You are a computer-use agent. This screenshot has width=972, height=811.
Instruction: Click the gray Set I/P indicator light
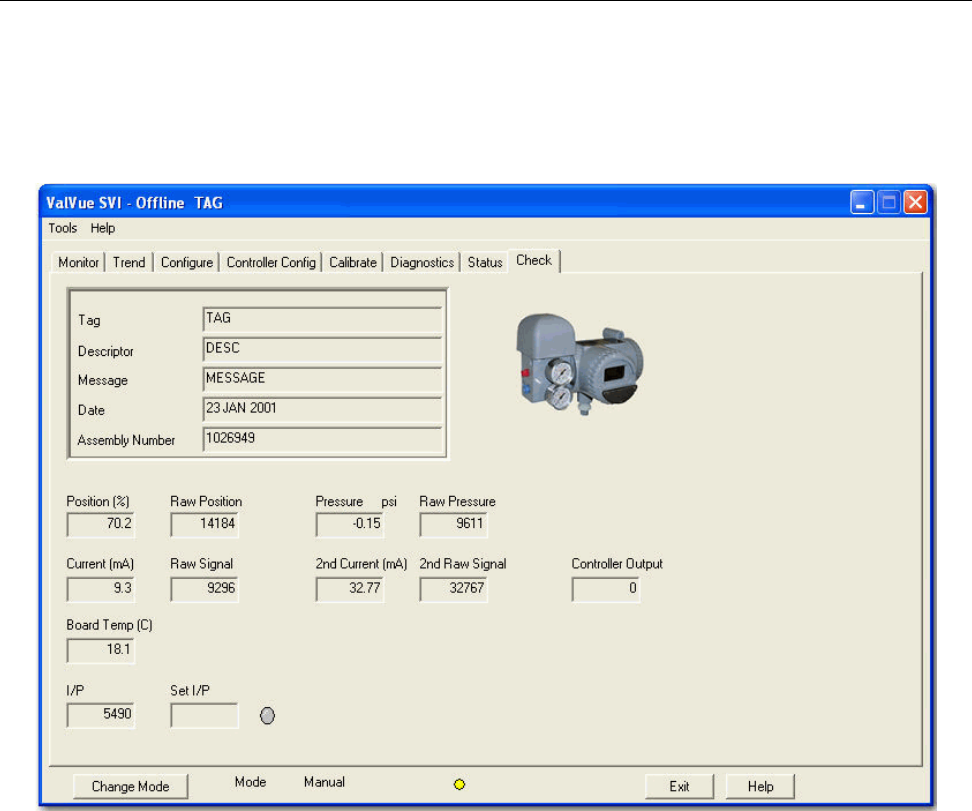point(267,716)
